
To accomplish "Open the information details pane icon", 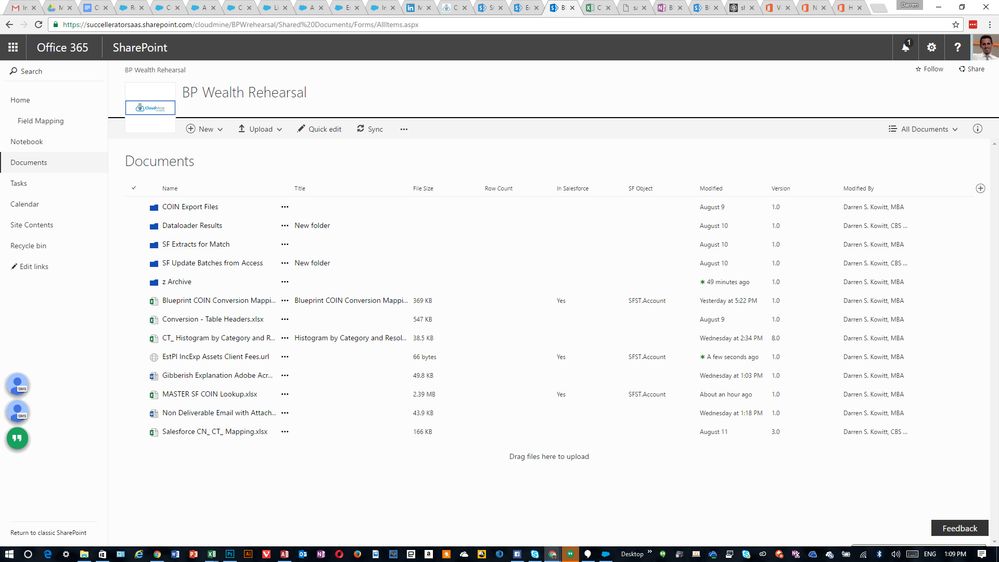I will point(977,129).
